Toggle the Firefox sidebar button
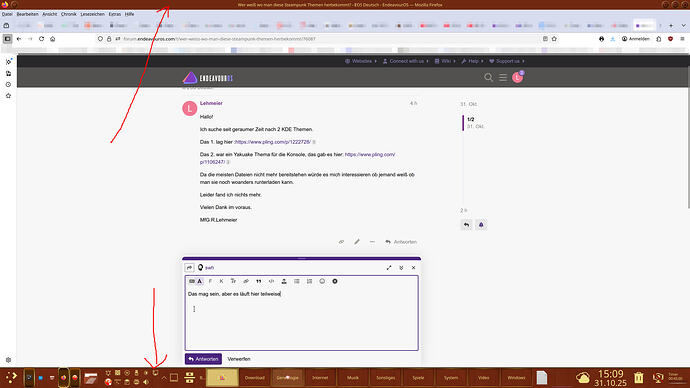Image resolution: width=690 pixels, height=388 pixels. tap(7, 39)
